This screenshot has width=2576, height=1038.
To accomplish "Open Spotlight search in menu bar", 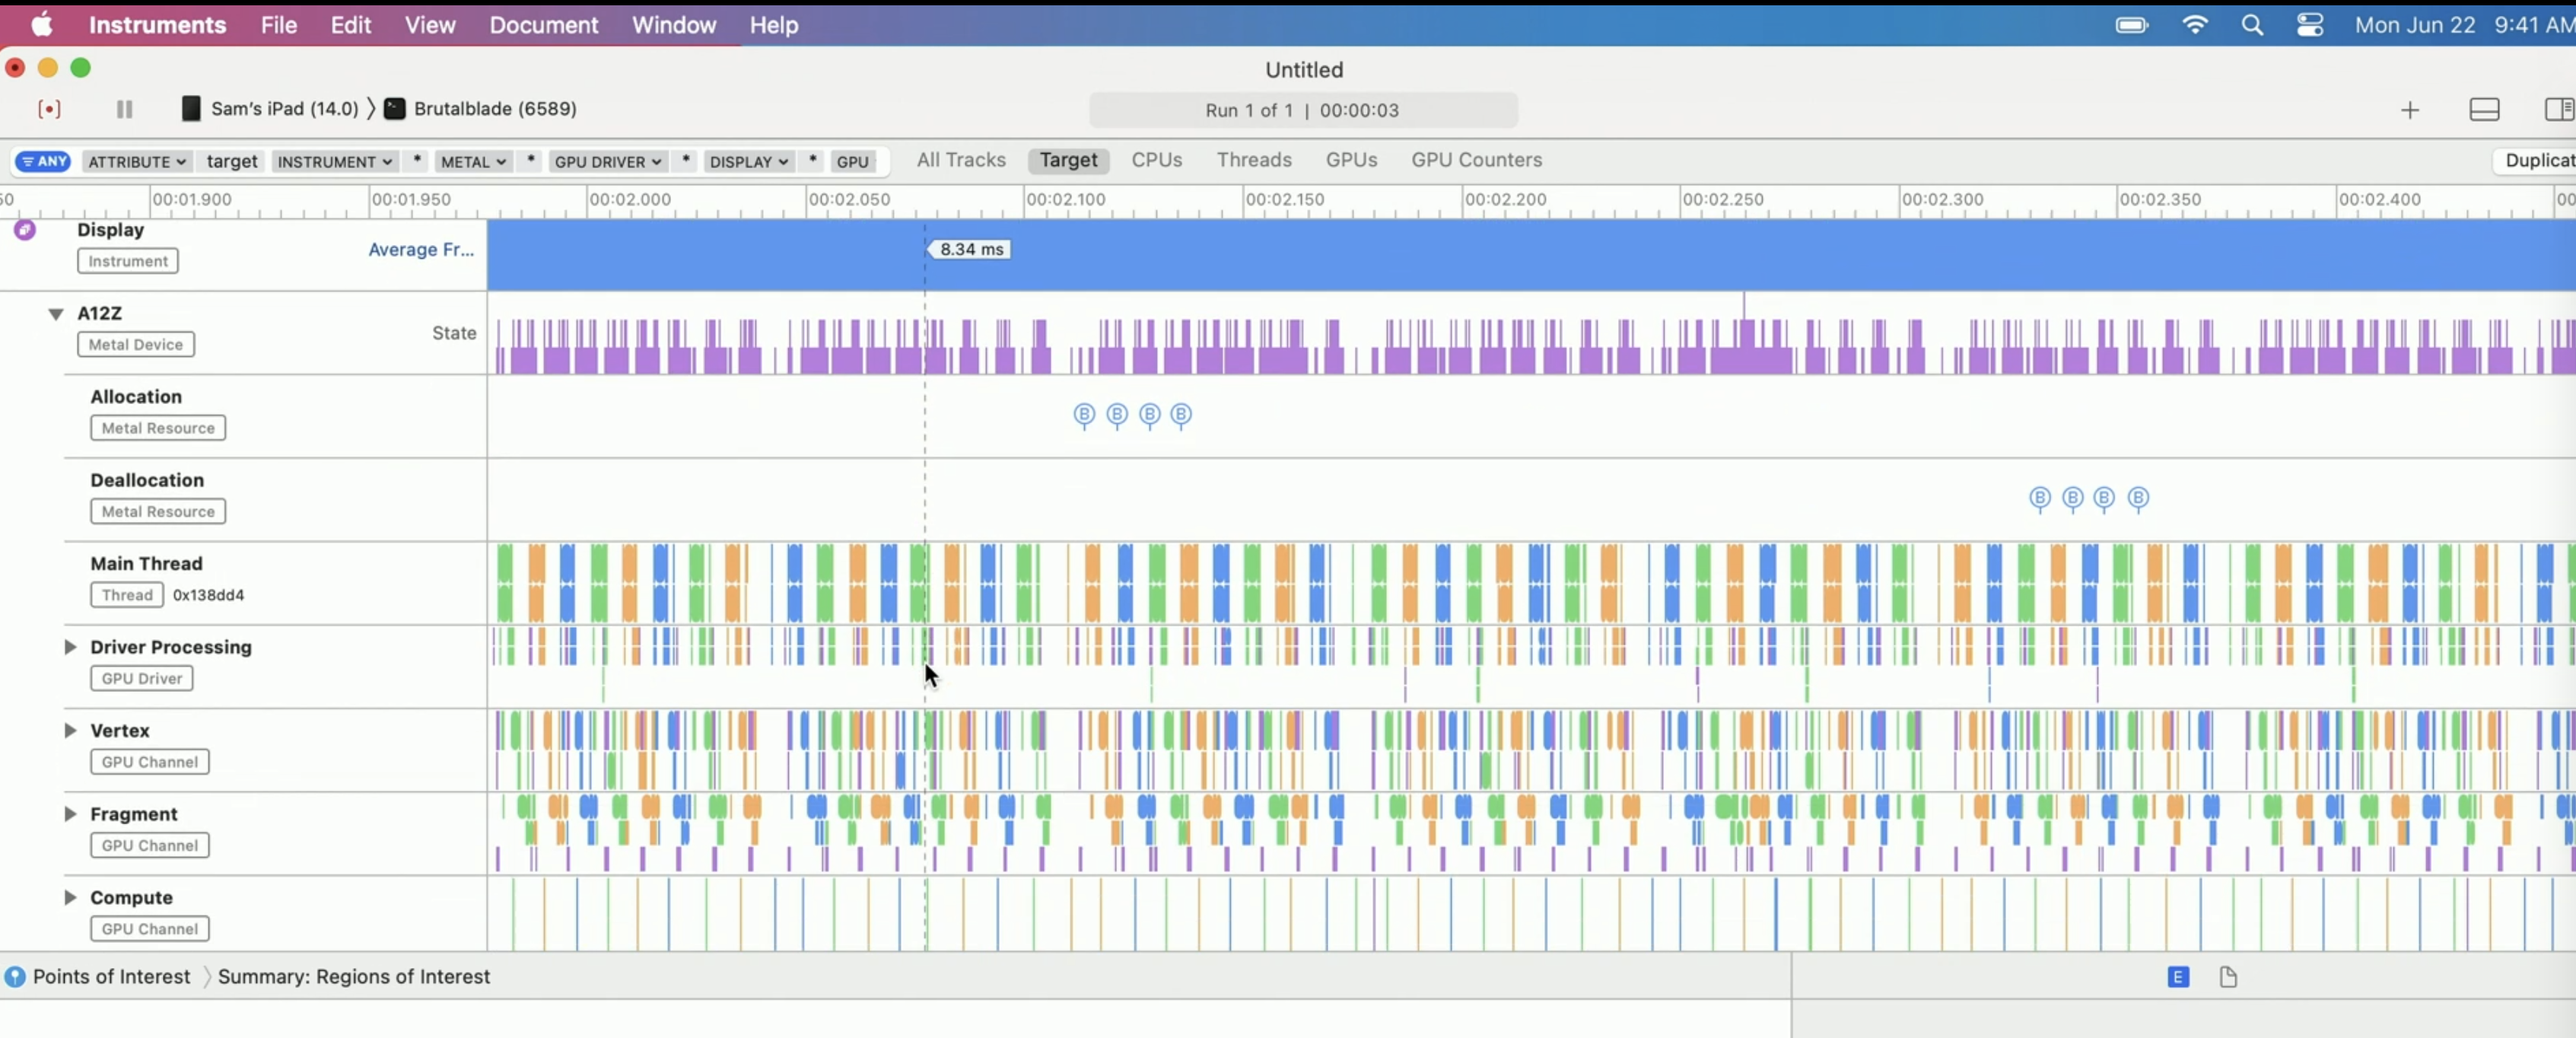I will coord(2252,26).
